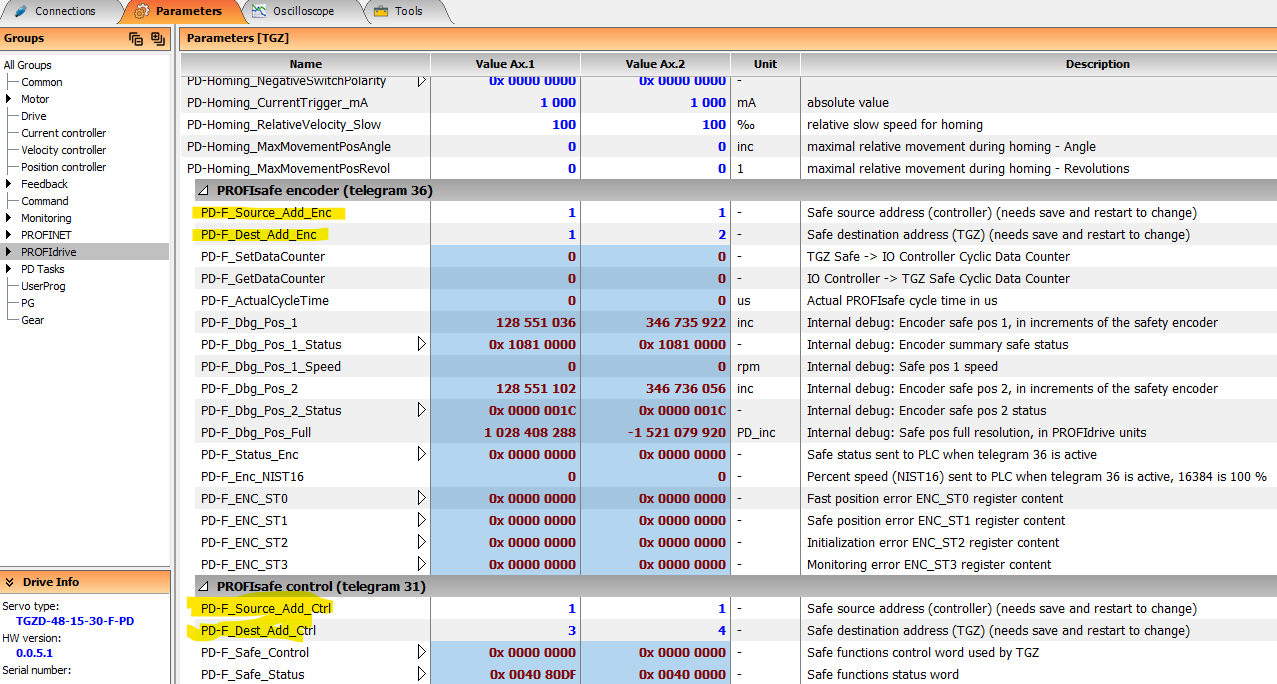Expand the PROFIdrive group arrow
1277x684 pixels.
point(9,252)
